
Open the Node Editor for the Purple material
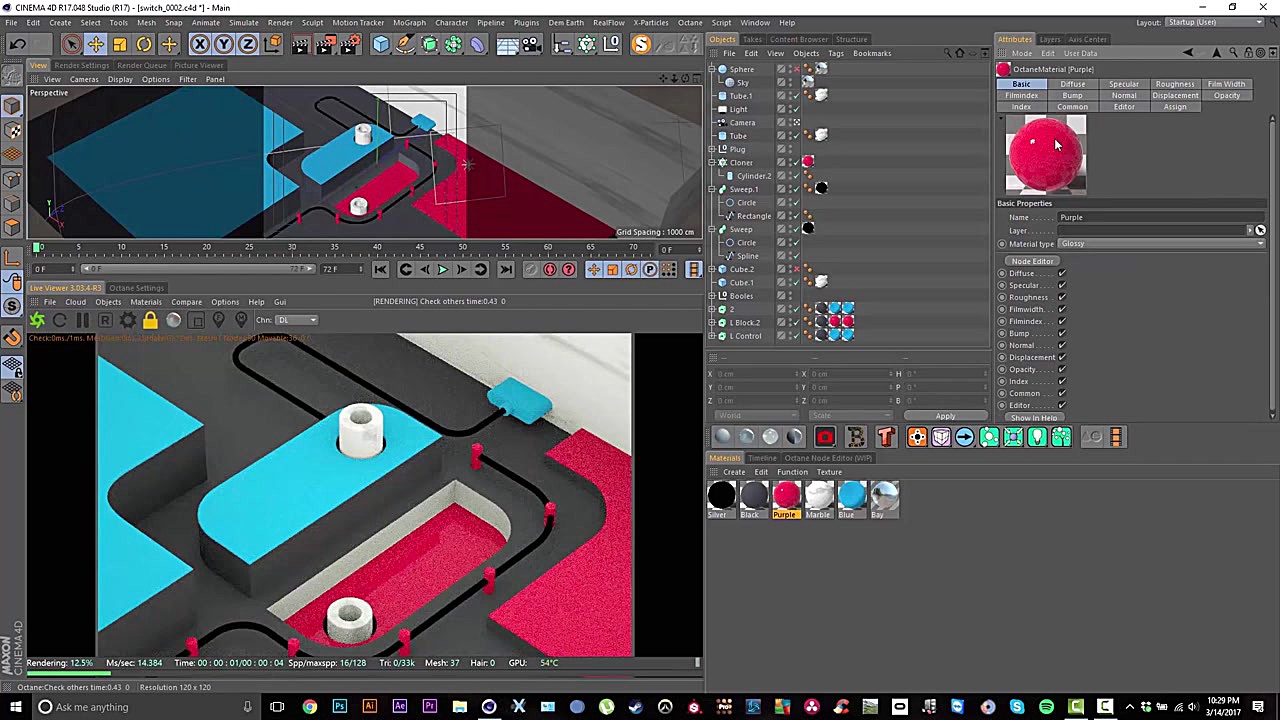coord(1032,261)
